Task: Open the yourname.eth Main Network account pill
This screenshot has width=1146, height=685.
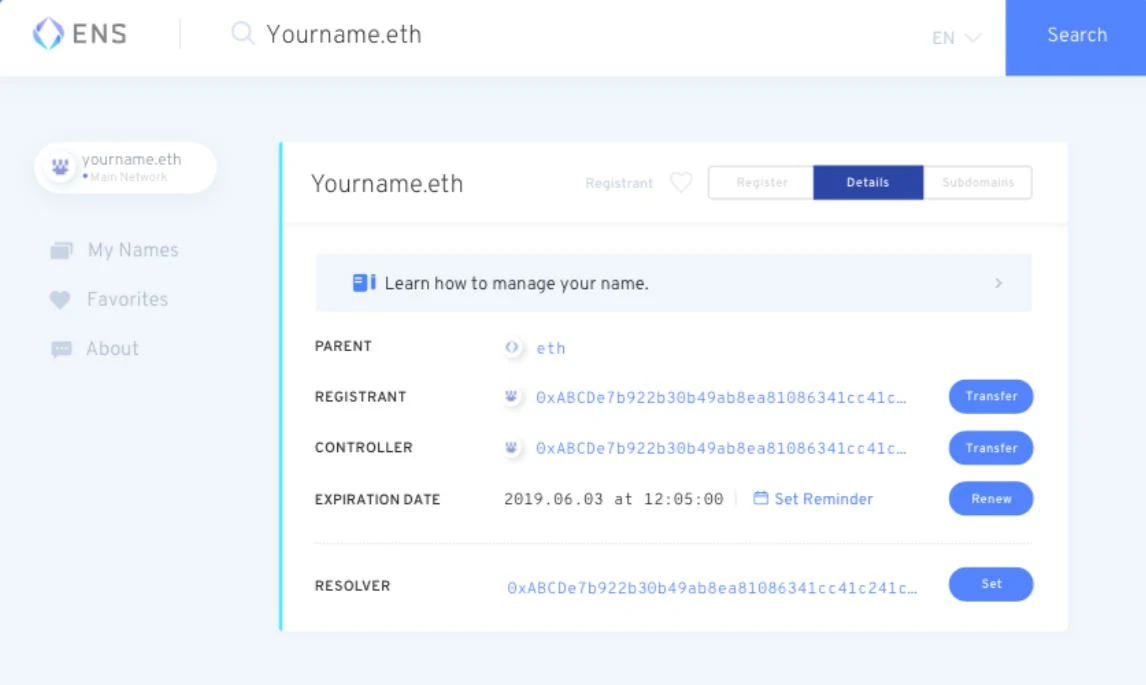Action: pos(126,167)
